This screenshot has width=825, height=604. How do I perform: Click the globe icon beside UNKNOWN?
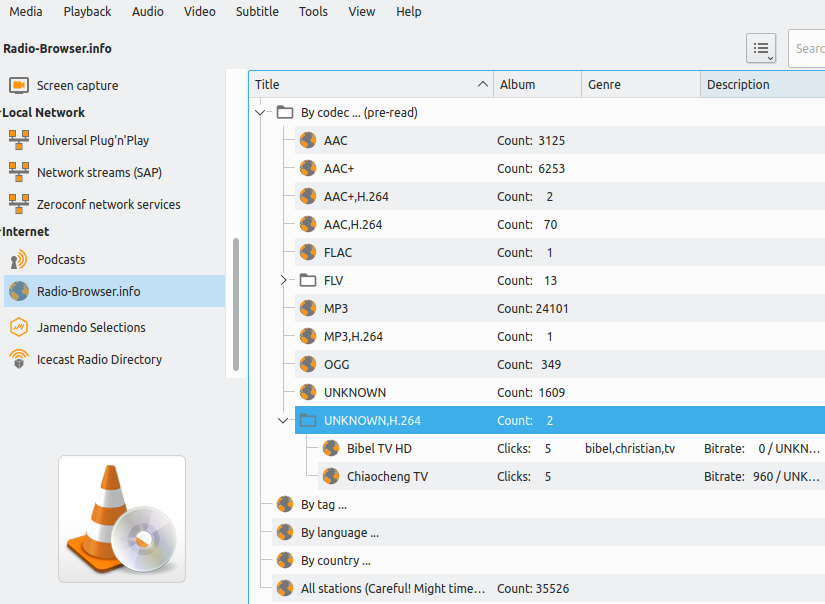(x=308, y=392)
